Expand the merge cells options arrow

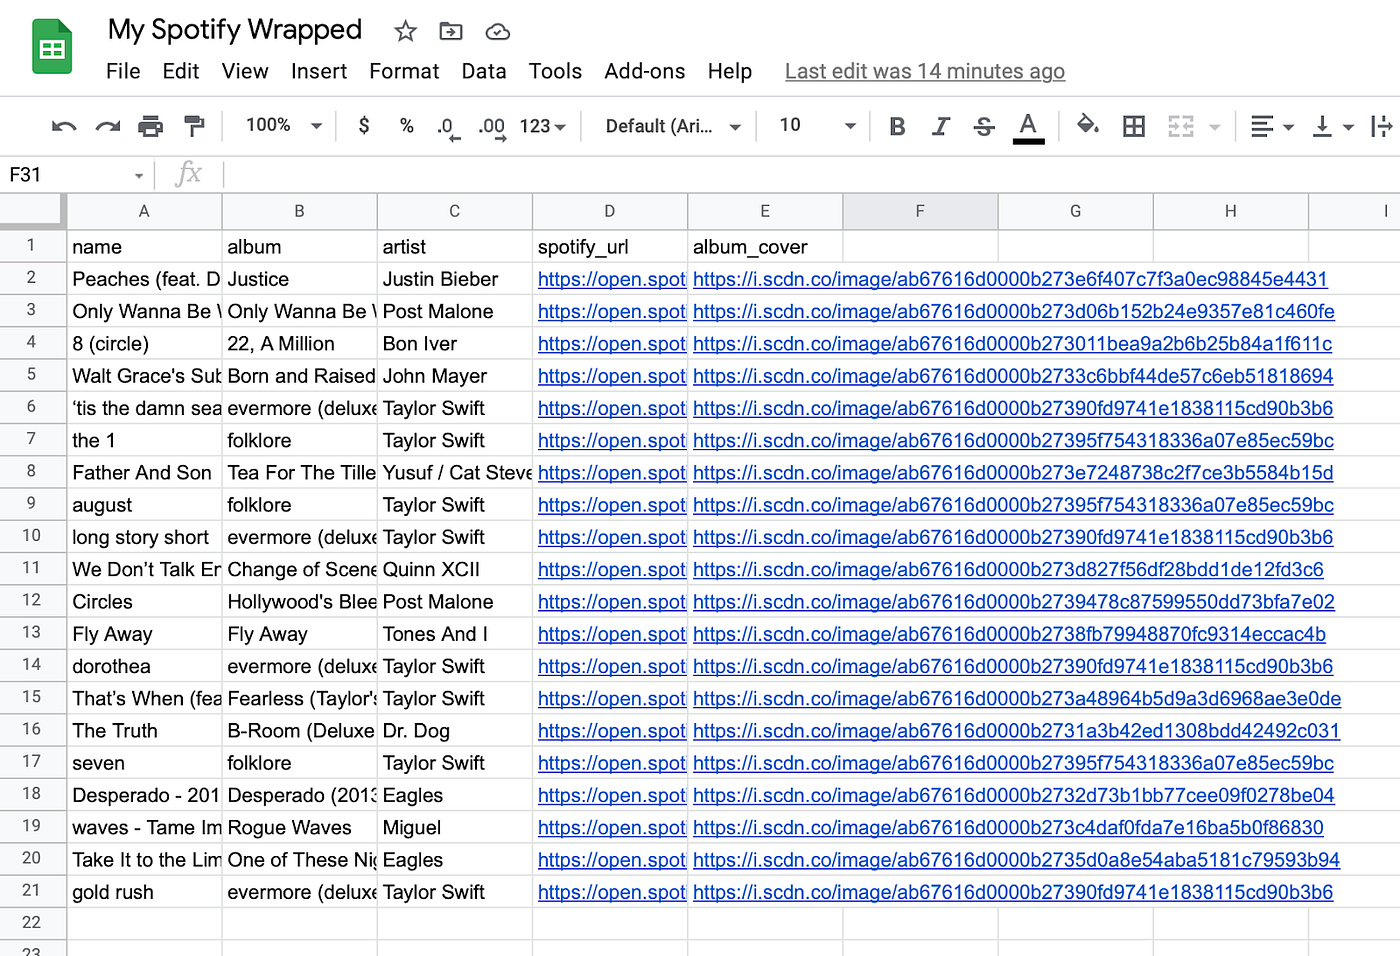click(1215, 127)
